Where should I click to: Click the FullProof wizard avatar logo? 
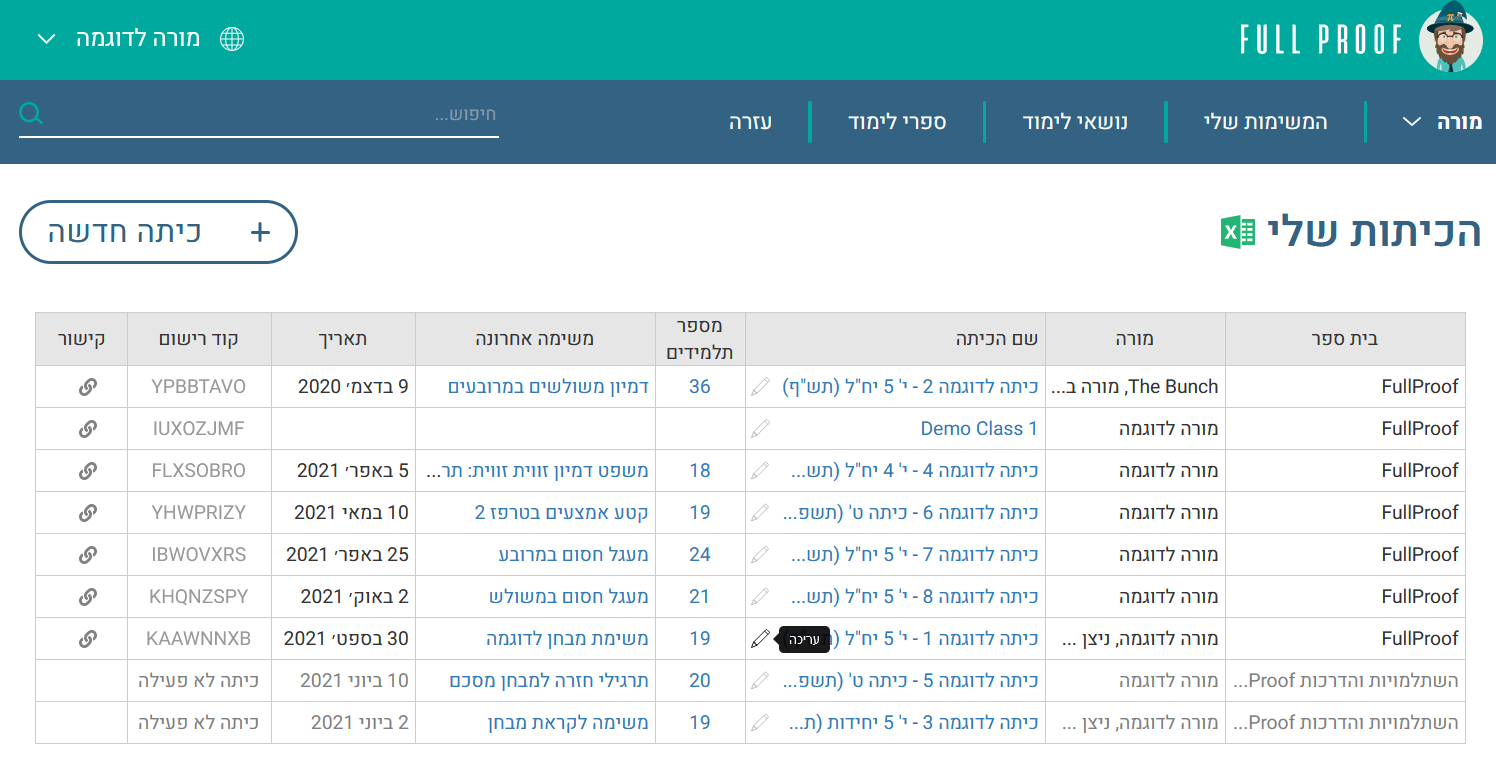1450,39
